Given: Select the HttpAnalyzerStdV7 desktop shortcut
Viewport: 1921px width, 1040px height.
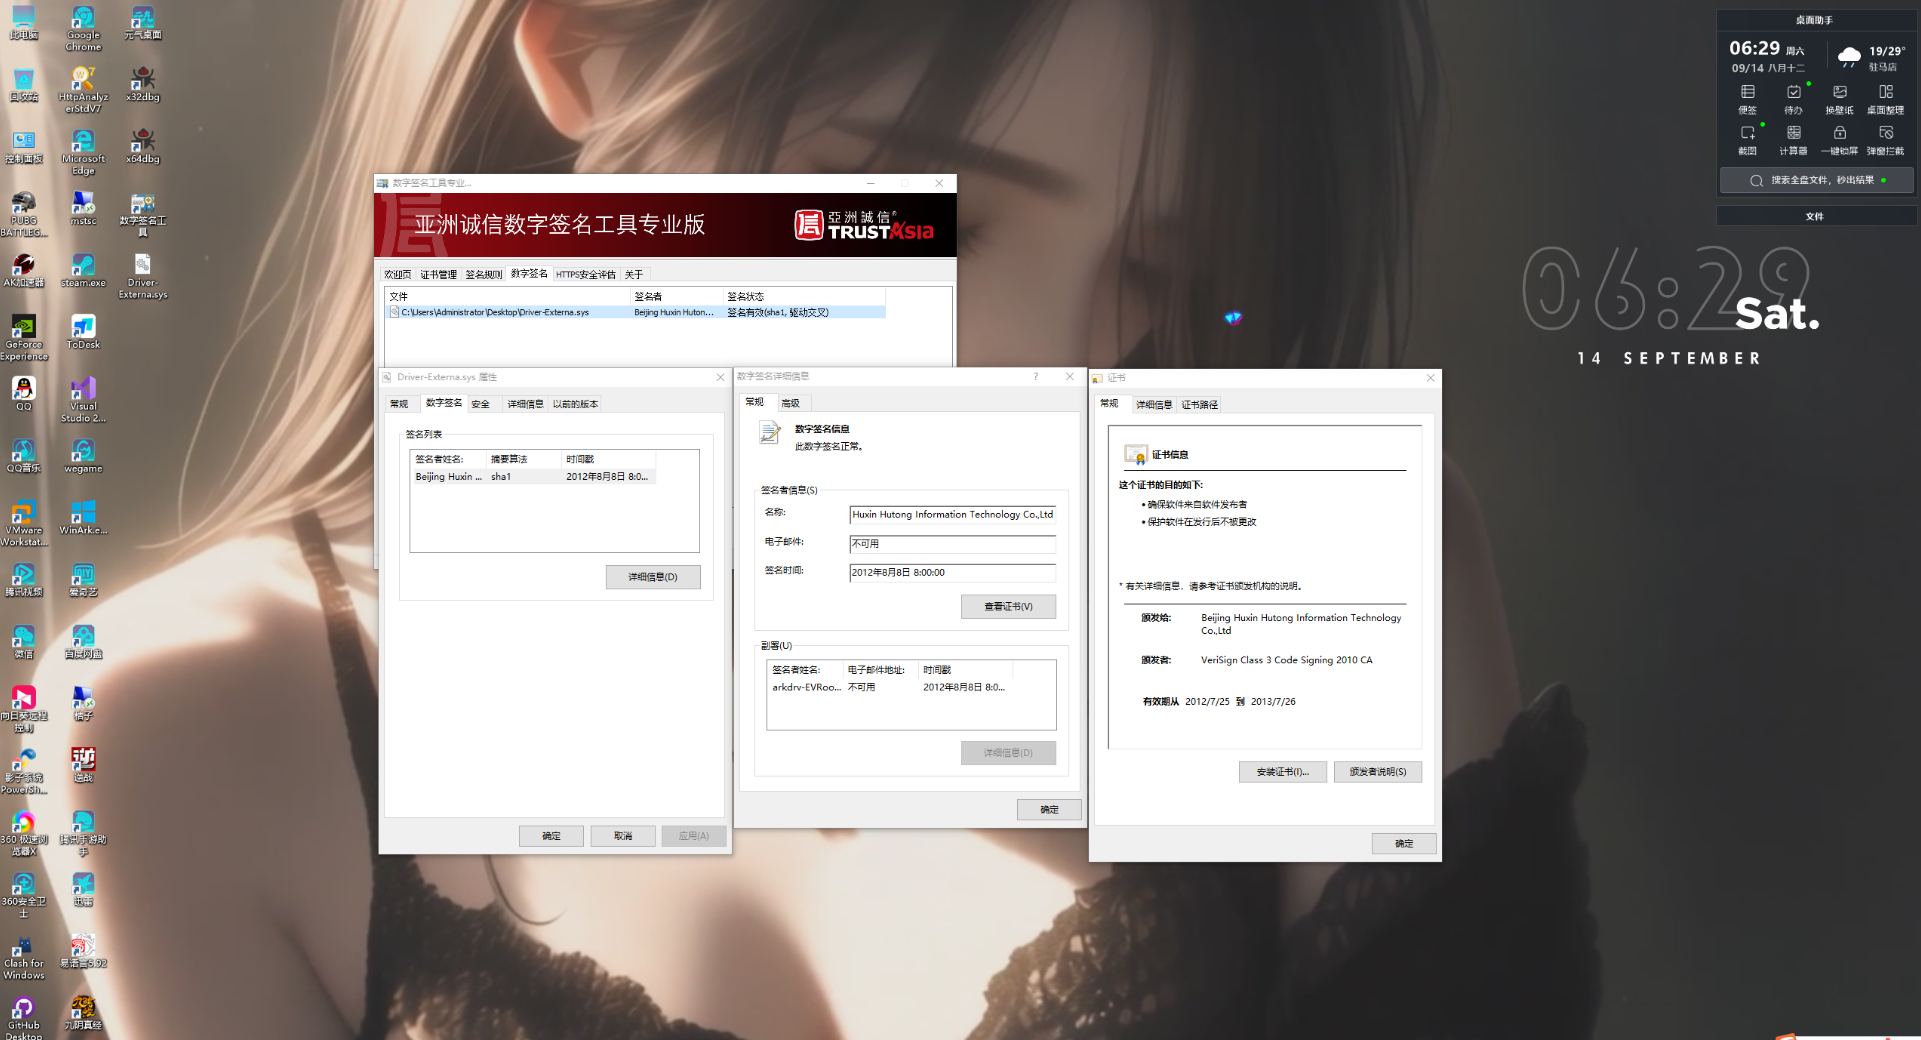Looking at the screenshot, I should (83, 85).
